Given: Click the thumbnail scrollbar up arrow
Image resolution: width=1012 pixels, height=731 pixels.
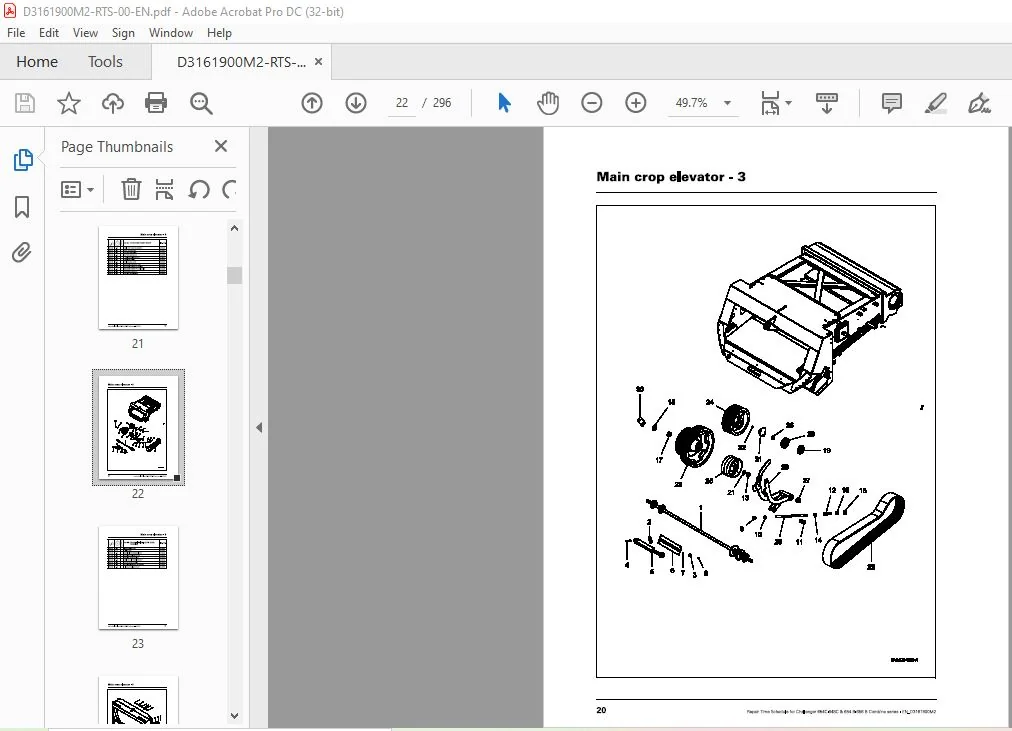Looking at the screenshot, I should click(x=234, y=228).
